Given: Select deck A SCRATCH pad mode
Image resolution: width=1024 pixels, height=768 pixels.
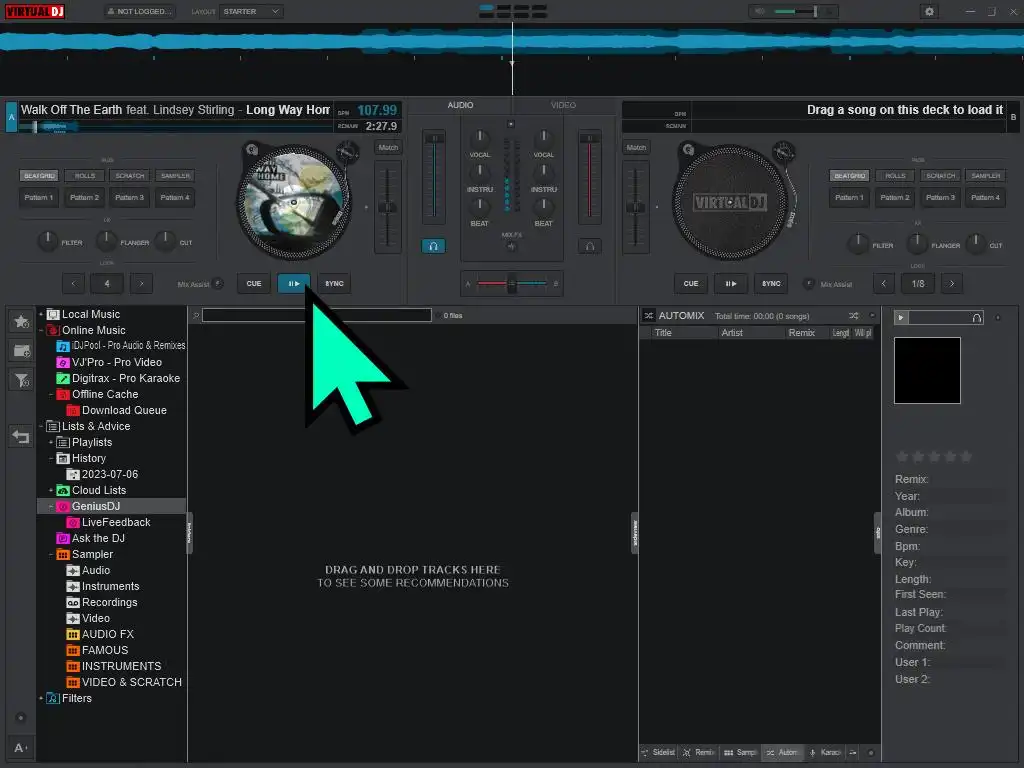Looking at the screenshot, I should click(130, 176).
